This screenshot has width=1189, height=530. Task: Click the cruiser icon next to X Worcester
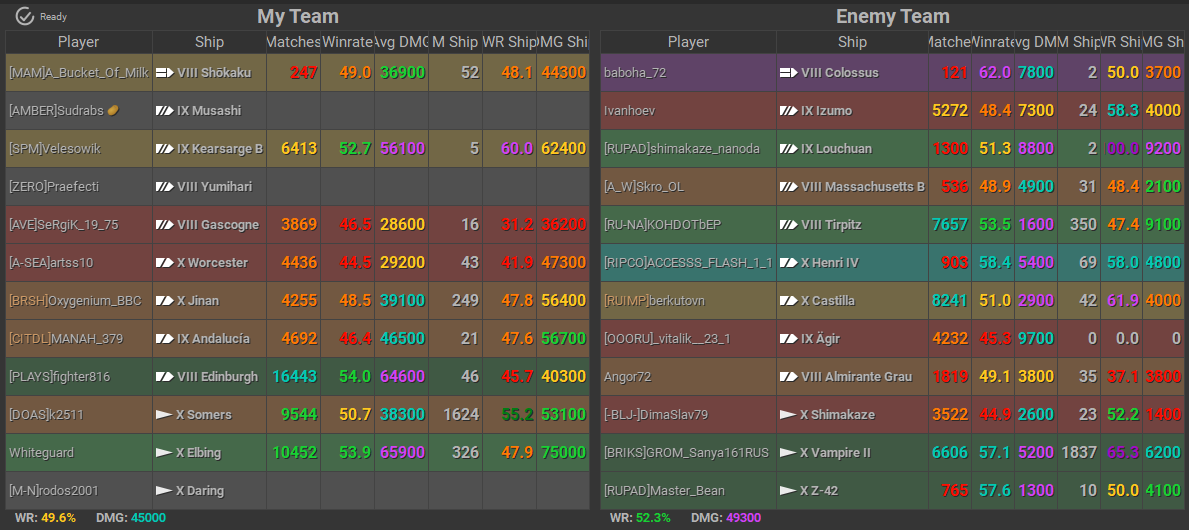[x=164, y=263]
